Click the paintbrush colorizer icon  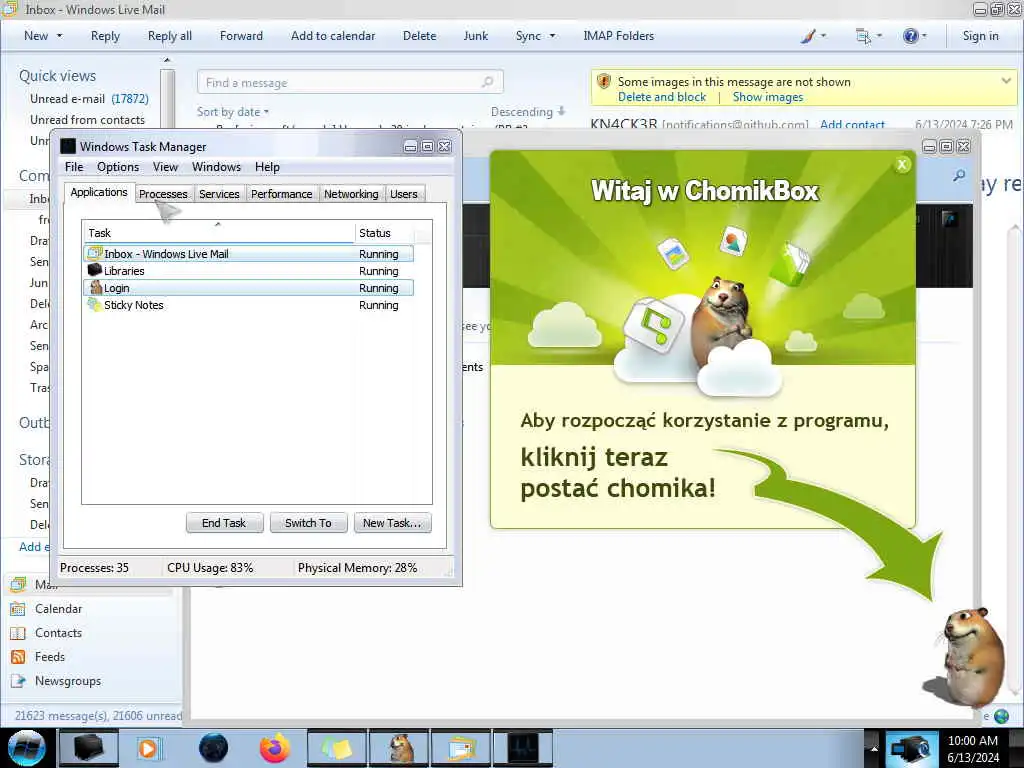[x=808, y=36]
